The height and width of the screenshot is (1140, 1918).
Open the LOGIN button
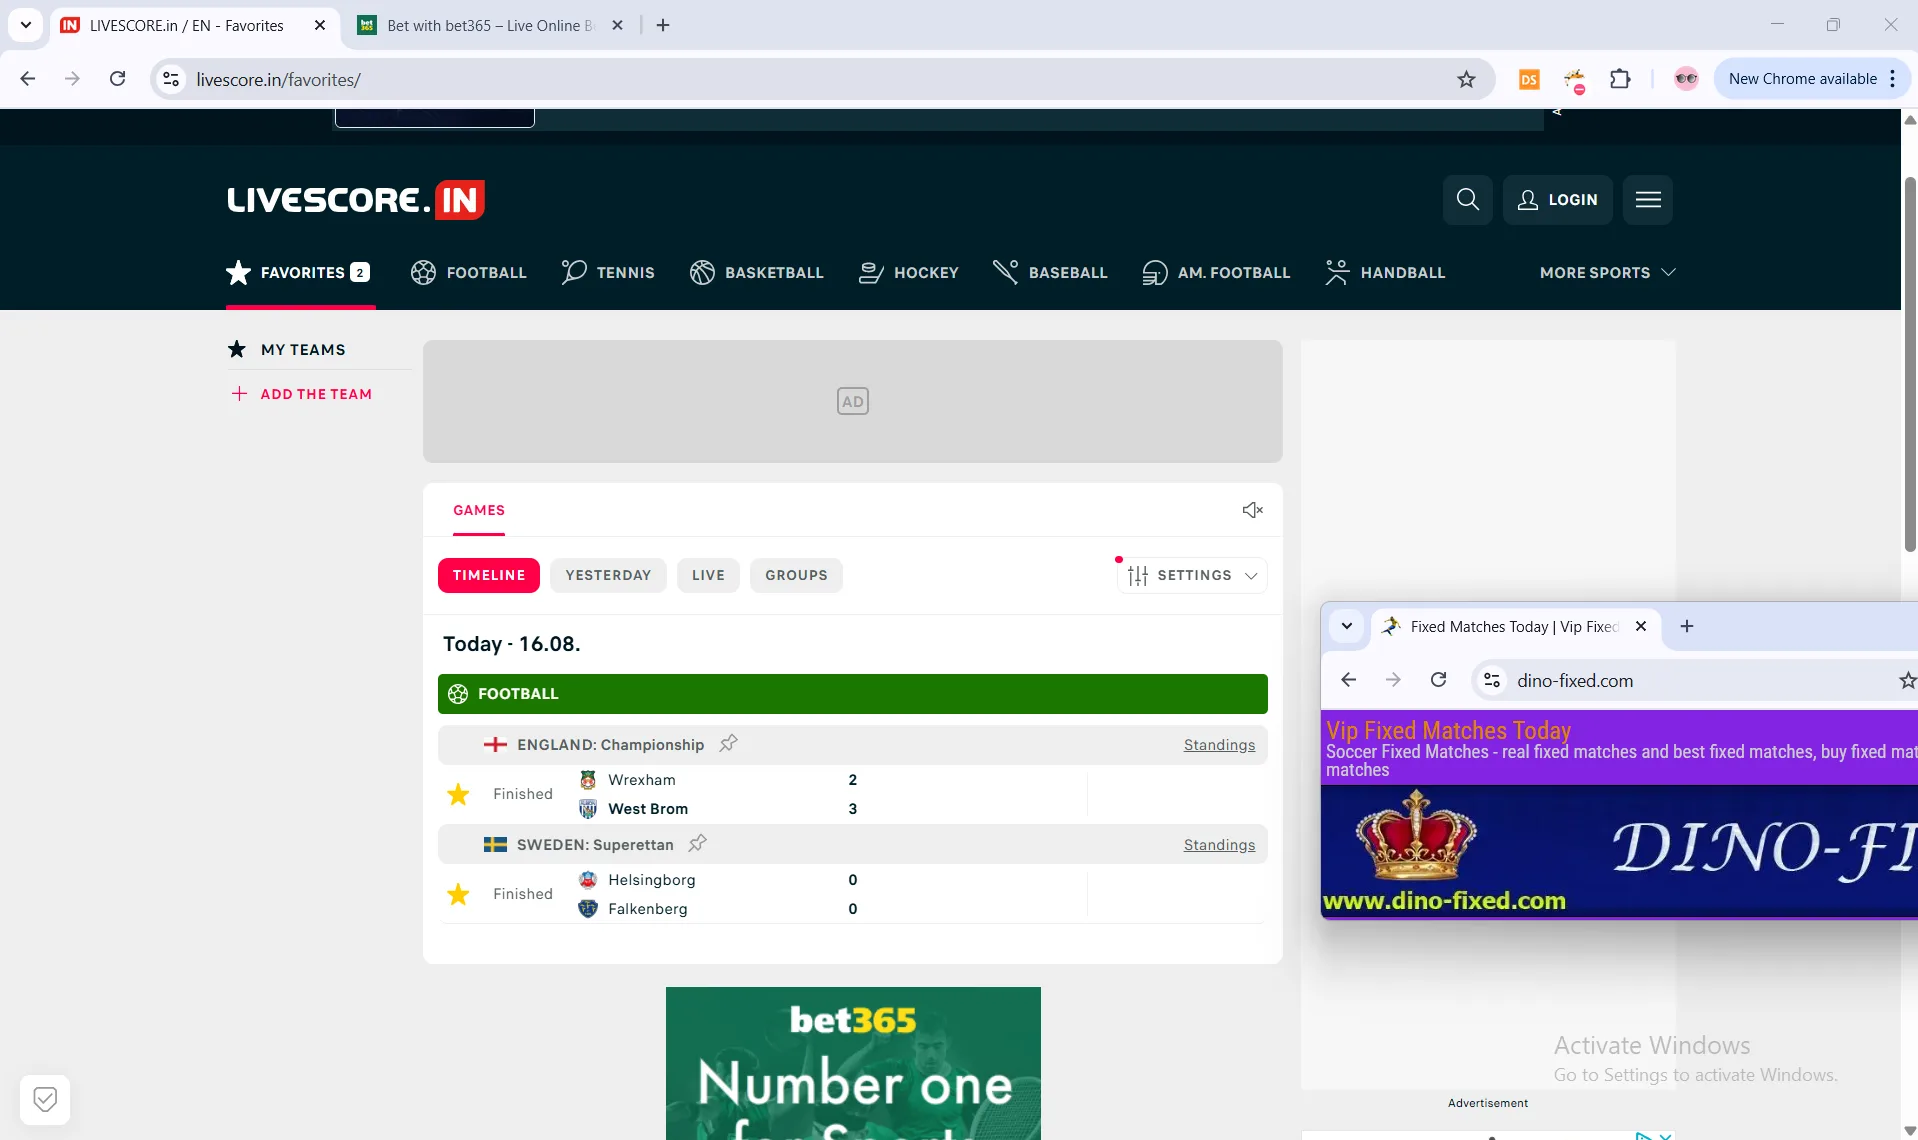pos(1559,200)
